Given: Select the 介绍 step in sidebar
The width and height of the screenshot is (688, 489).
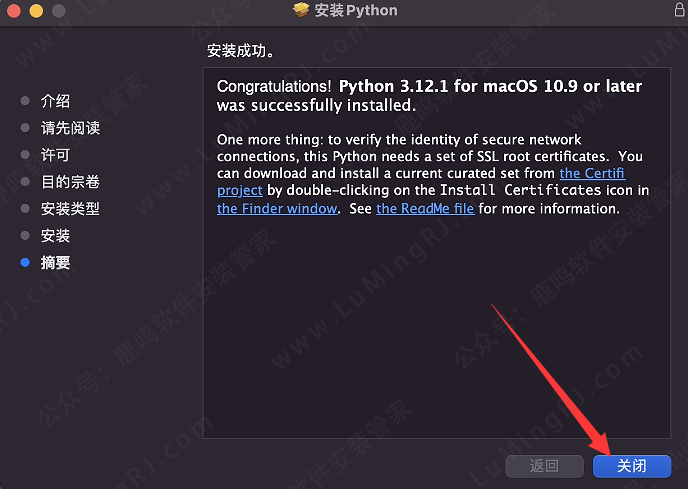Looking at the screenshot, I should 55,101.
